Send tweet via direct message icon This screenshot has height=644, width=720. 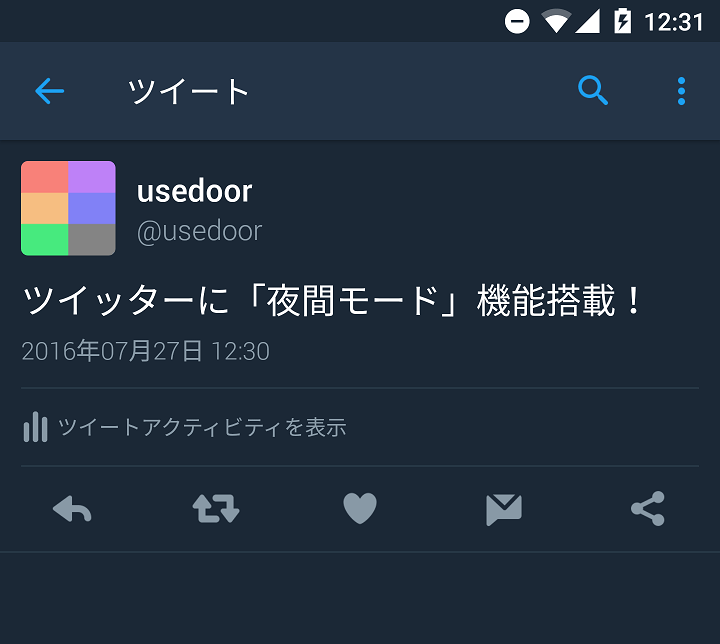tap(504, 509)
